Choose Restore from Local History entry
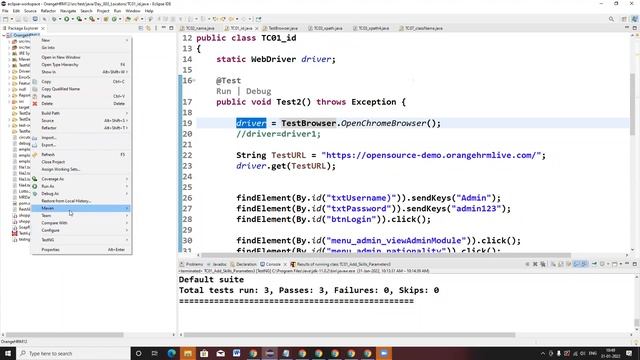 coord(81,201)
